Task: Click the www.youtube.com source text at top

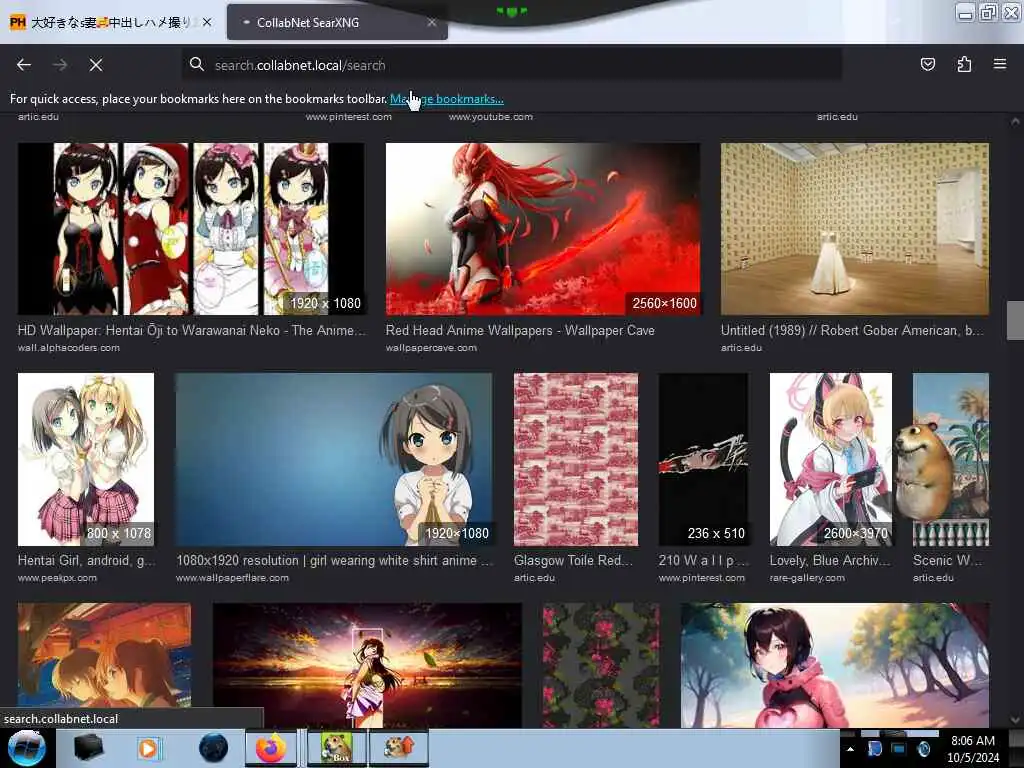Action: point(490,117)
